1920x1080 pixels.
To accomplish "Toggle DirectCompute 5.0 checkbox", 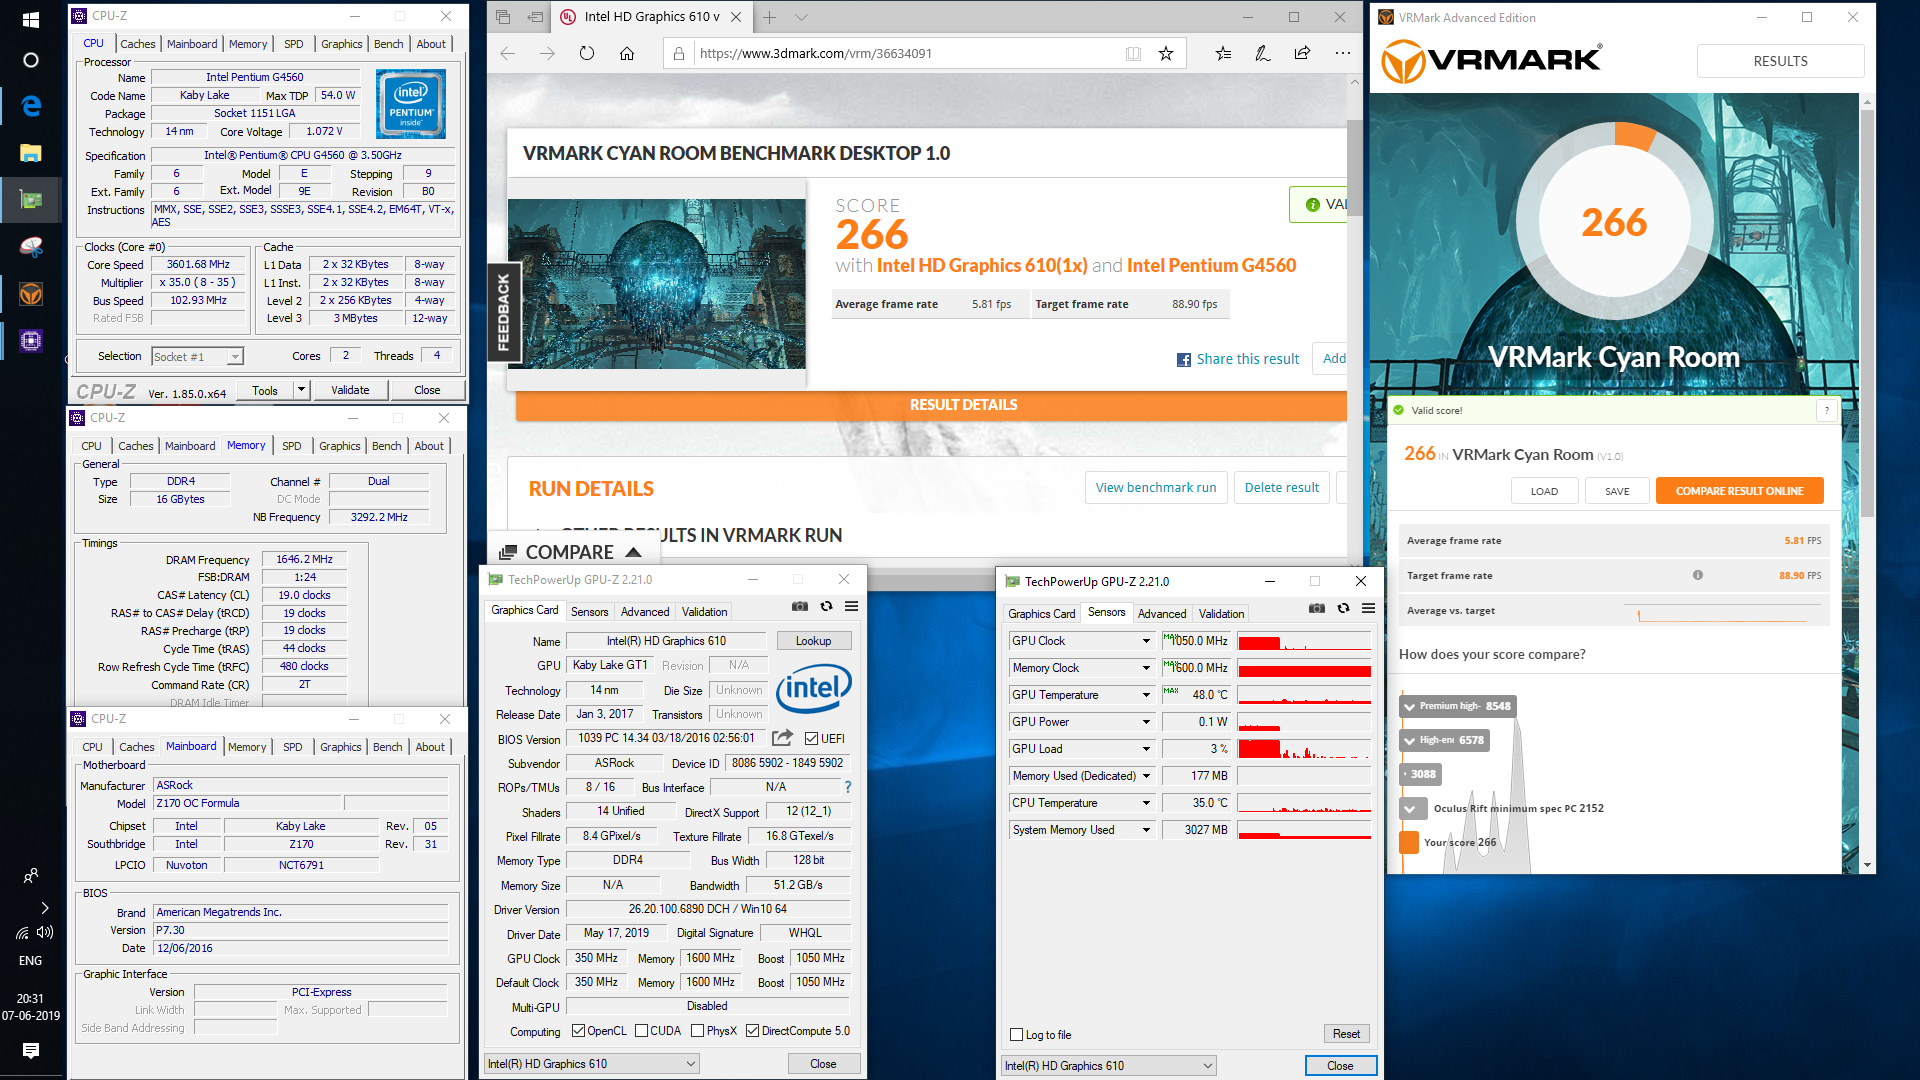I will pyautogui.click(x=753, y=1031).
